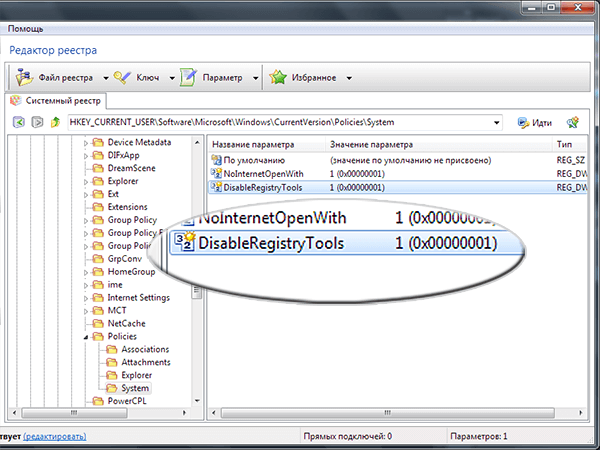Click the add-to-favorites icon next to Идти
600x450 pixels.
573,122
